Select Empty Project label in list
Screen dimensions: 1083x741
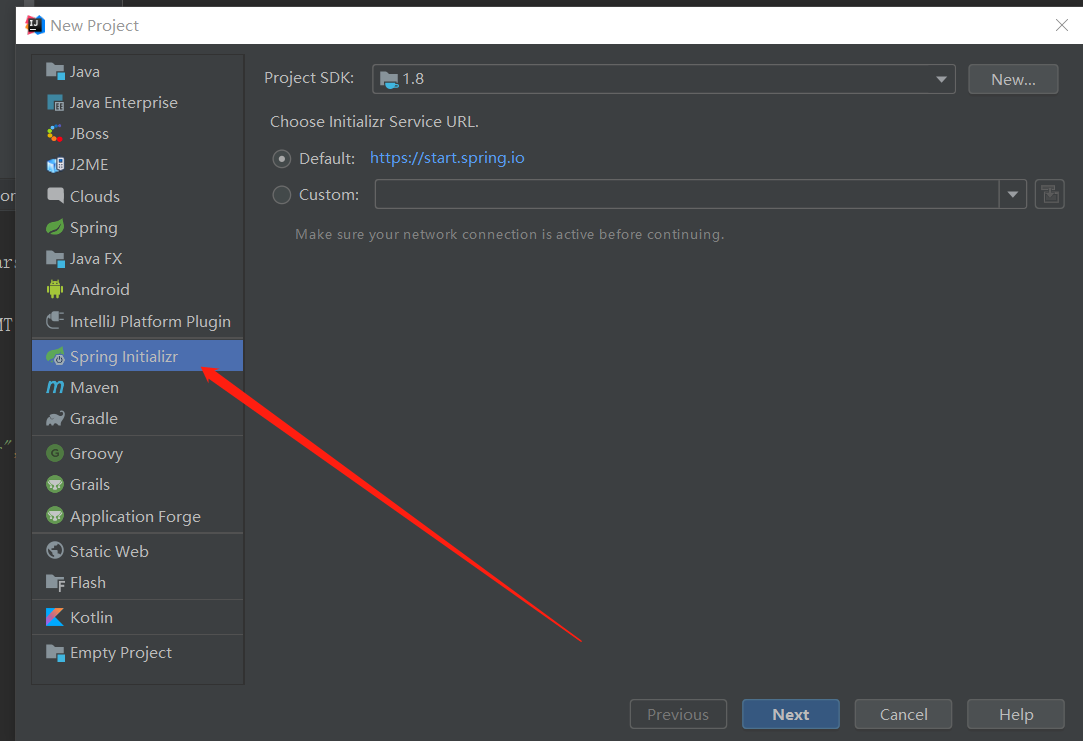tap(121, 653)
